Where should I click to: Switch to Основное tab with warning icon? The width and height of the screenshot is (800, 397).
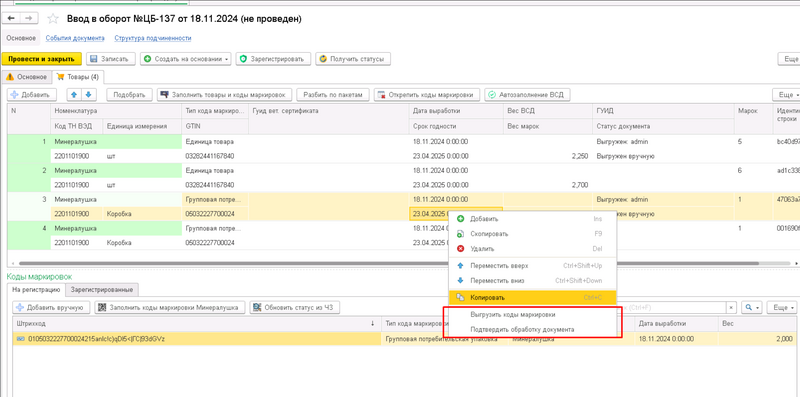(27, 77)
